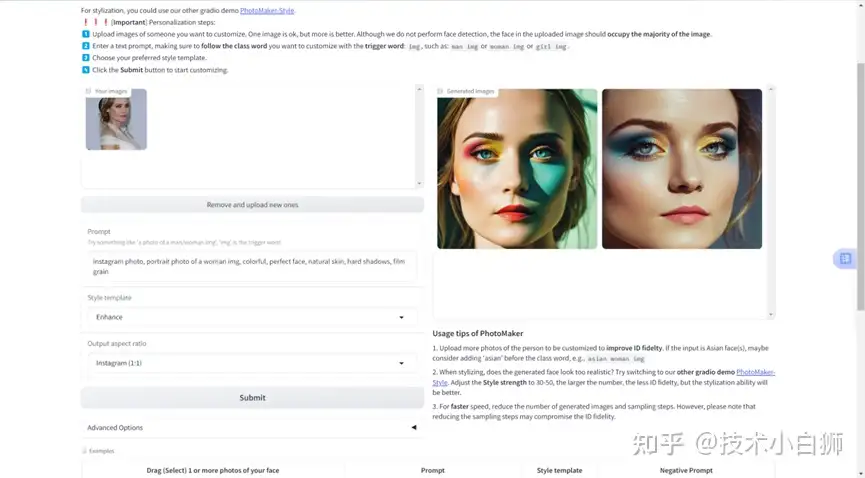Open the second generated portrait image

682,169
